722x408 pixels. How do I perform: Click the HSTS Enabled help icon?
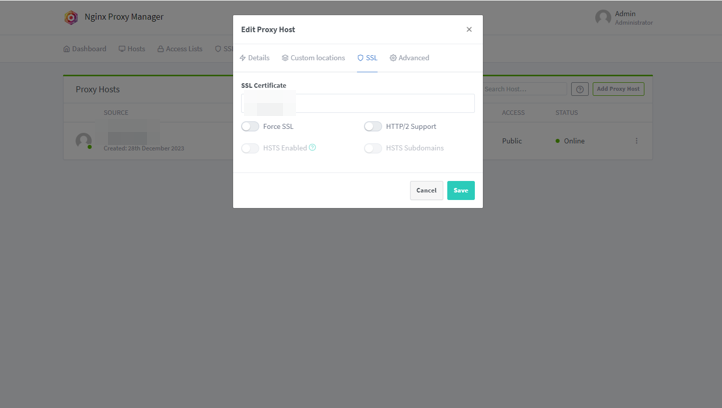pyautogui.click(x=312, y=147)
